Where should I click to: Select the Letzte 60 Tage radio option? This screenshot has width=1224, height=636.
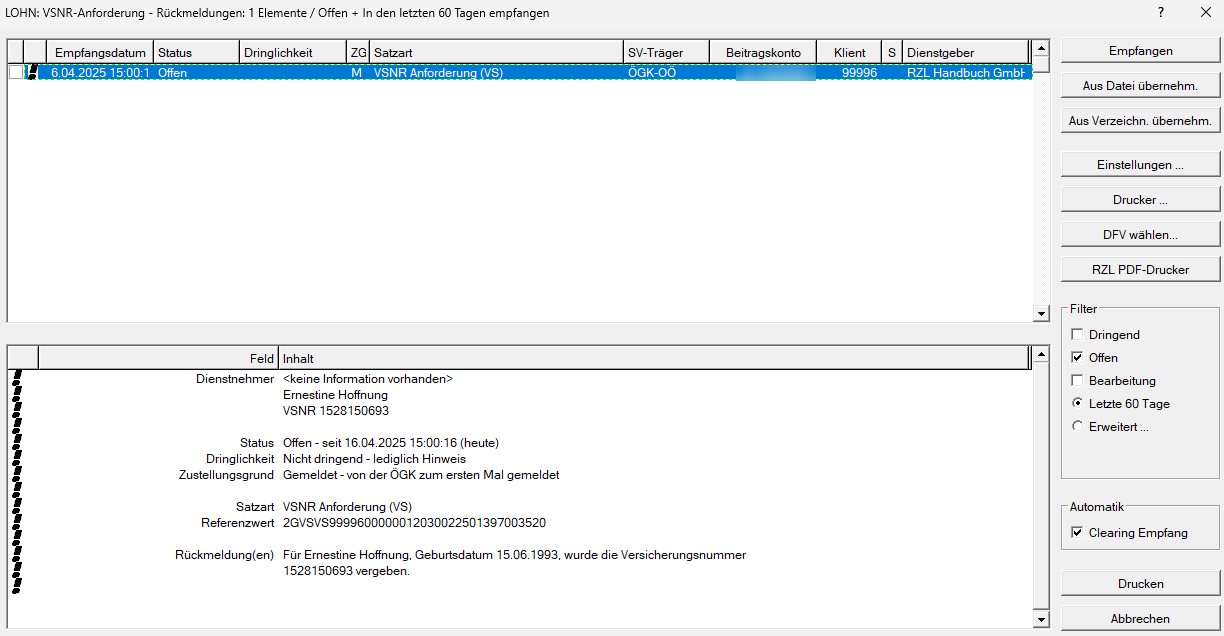(x=1077, y=404)
